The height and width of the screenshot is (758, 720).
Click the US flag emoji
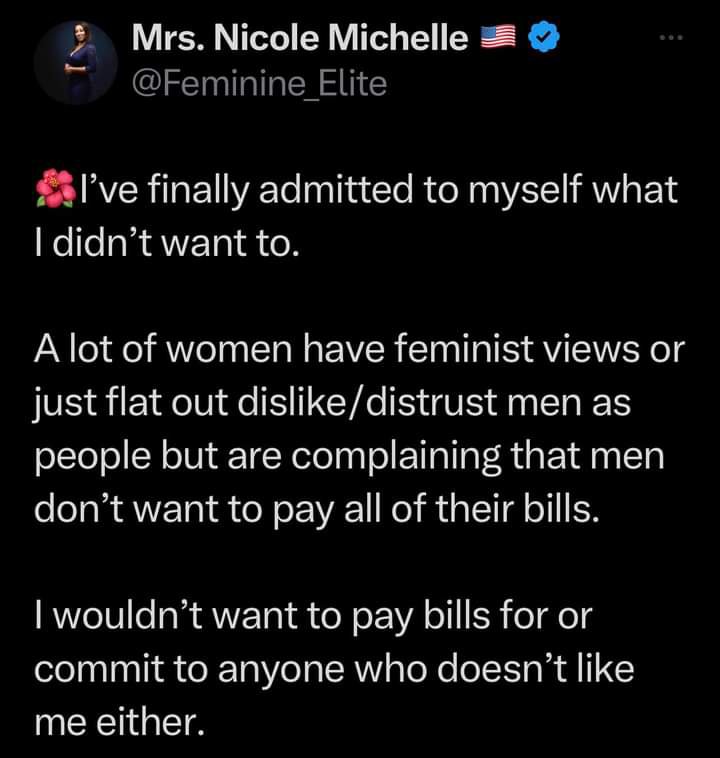(497, 39)
